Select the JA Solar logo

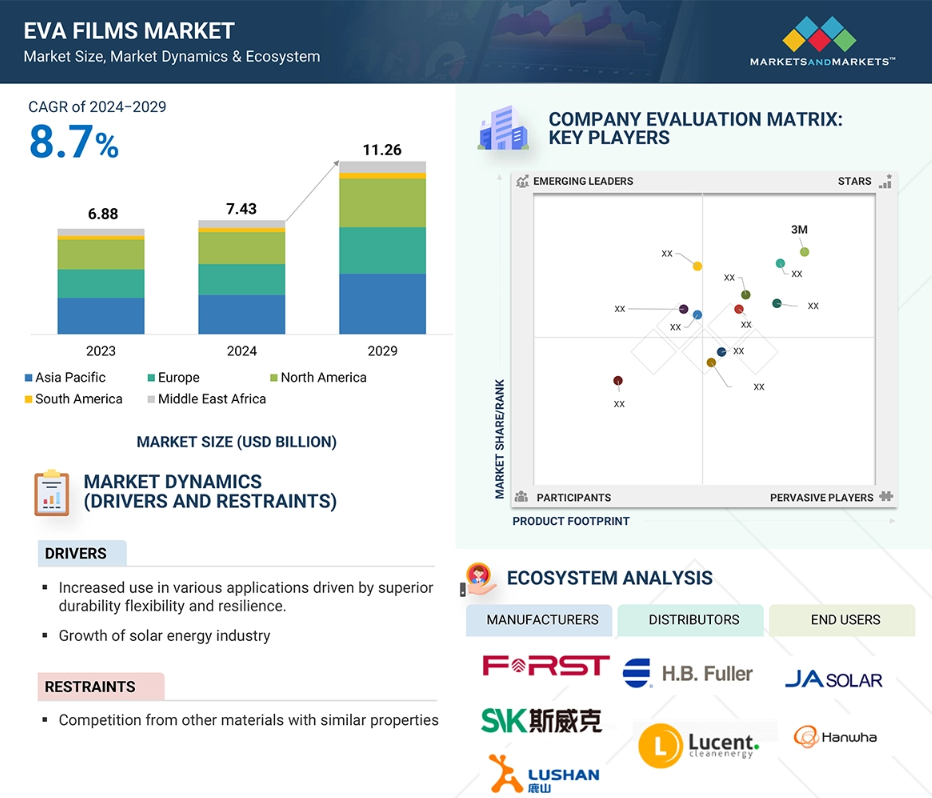coord(833,679)
